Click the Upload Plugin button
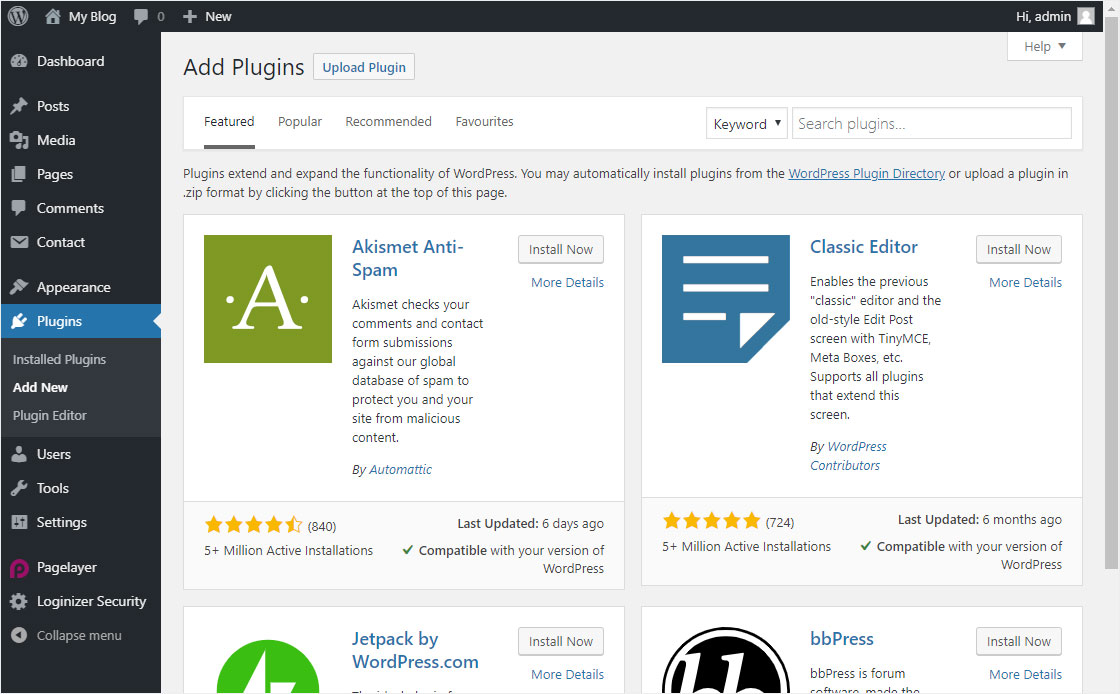 364,67
